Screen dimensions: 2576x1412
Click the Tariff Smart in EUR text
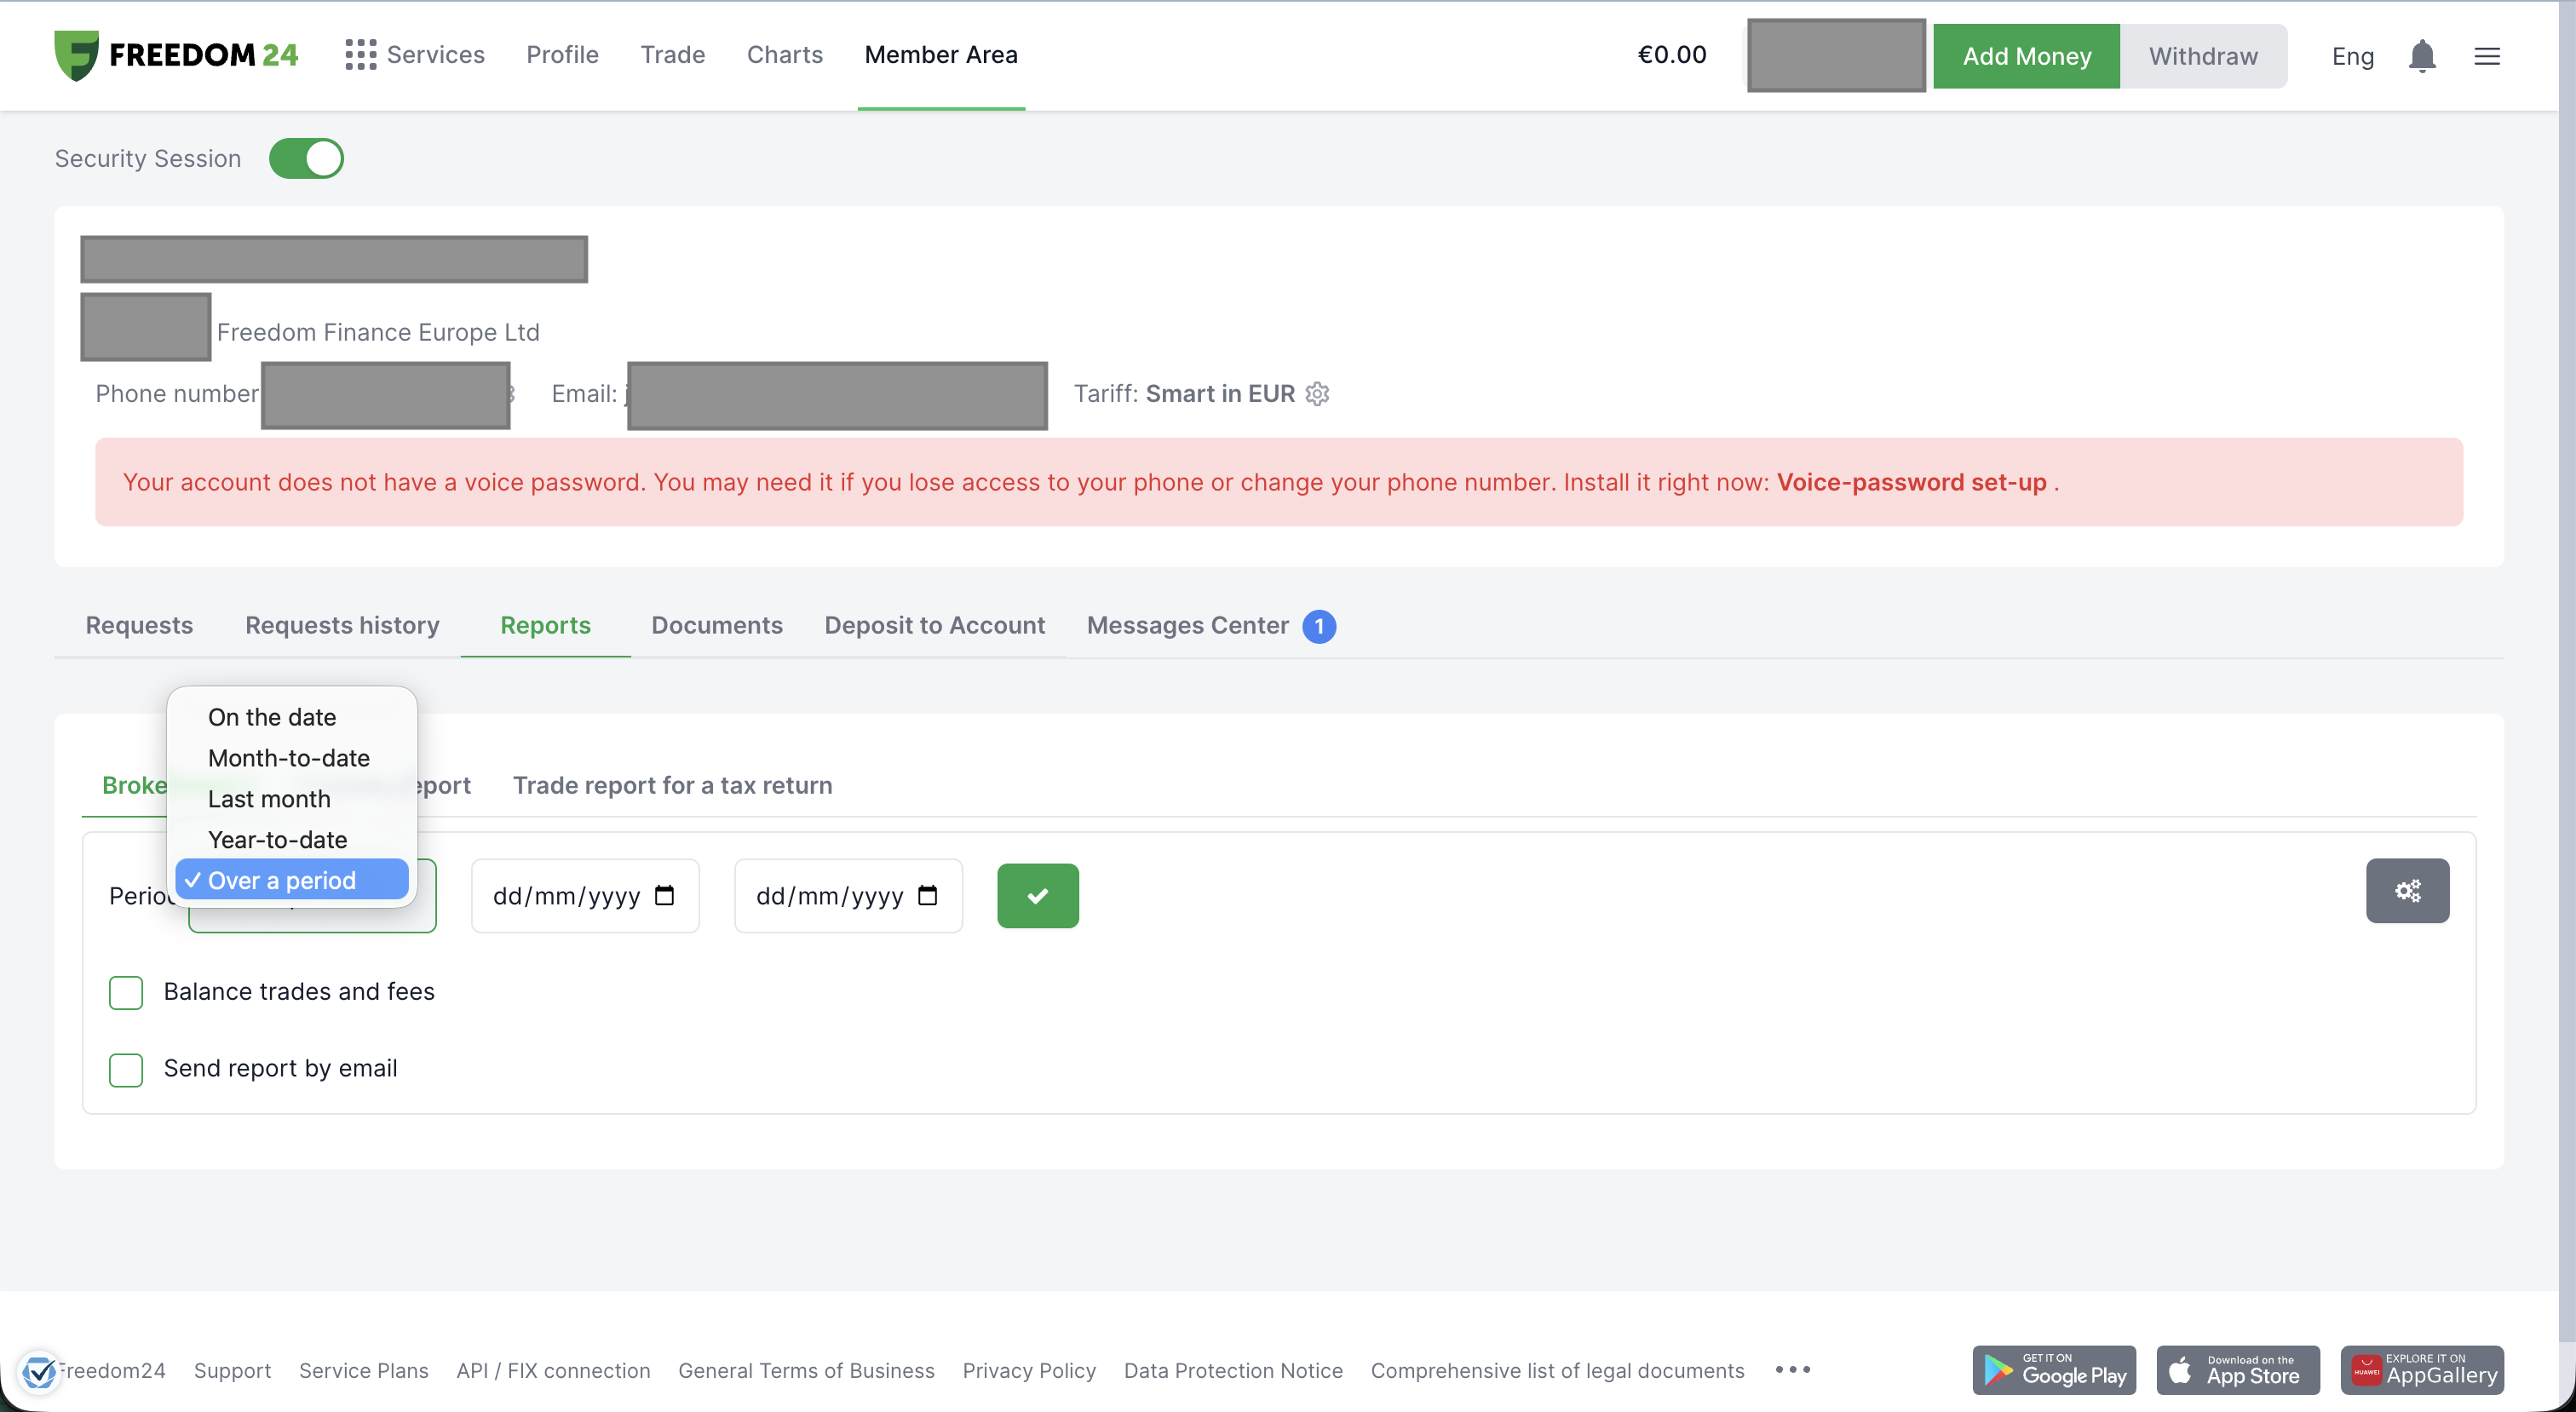click(1184, 394)
